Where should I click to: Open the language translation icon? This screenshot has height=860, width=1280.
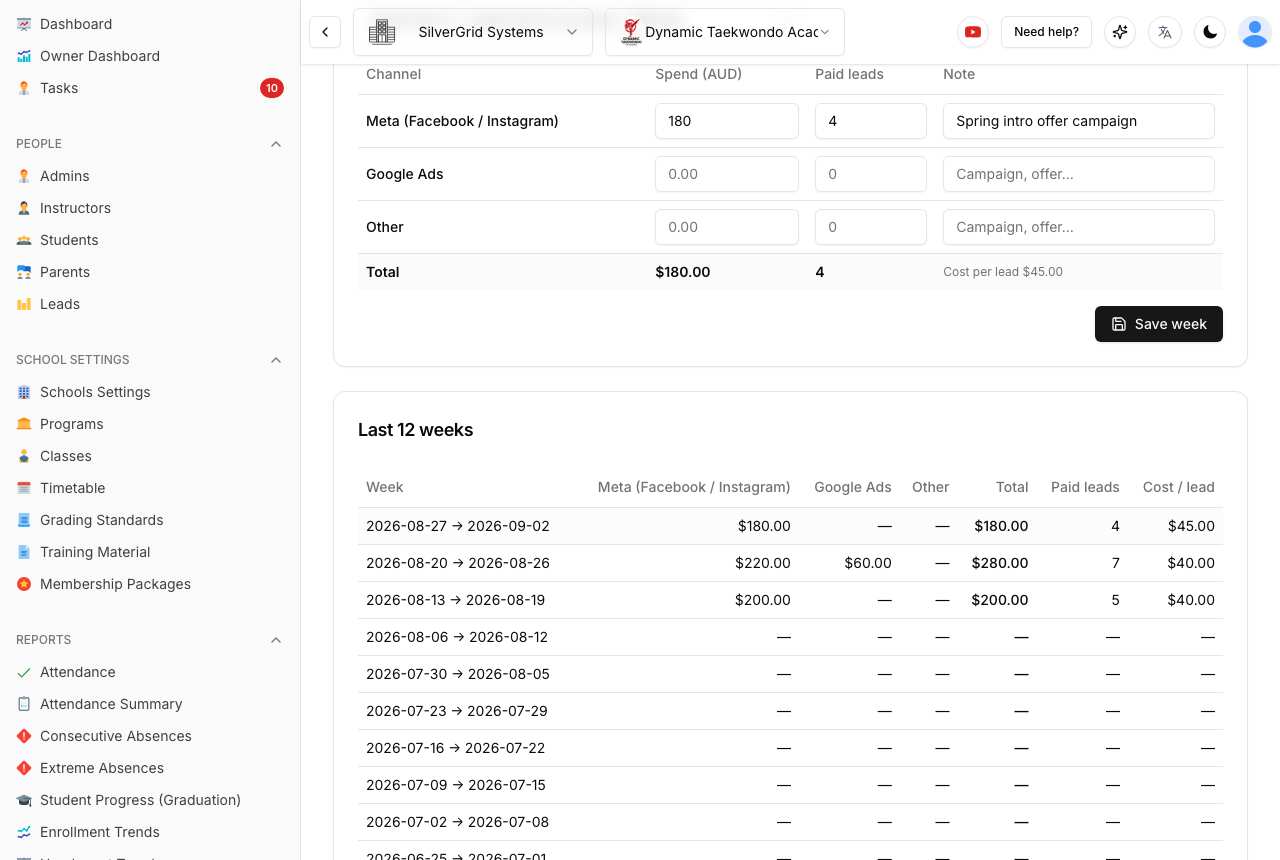click(x=1165, y=32)
